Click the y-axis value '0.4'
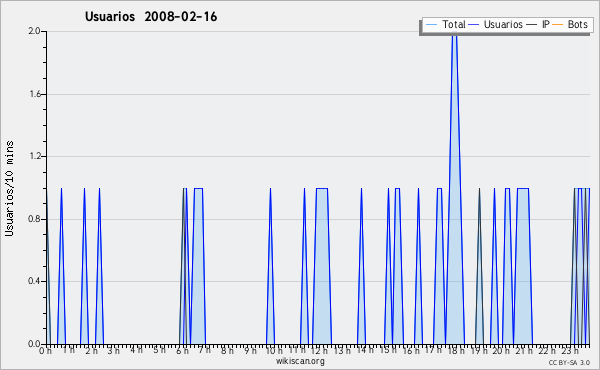Image resolution: width=600 pixels, height=370 pixels. pyautogui.click(x=34, y=281)
